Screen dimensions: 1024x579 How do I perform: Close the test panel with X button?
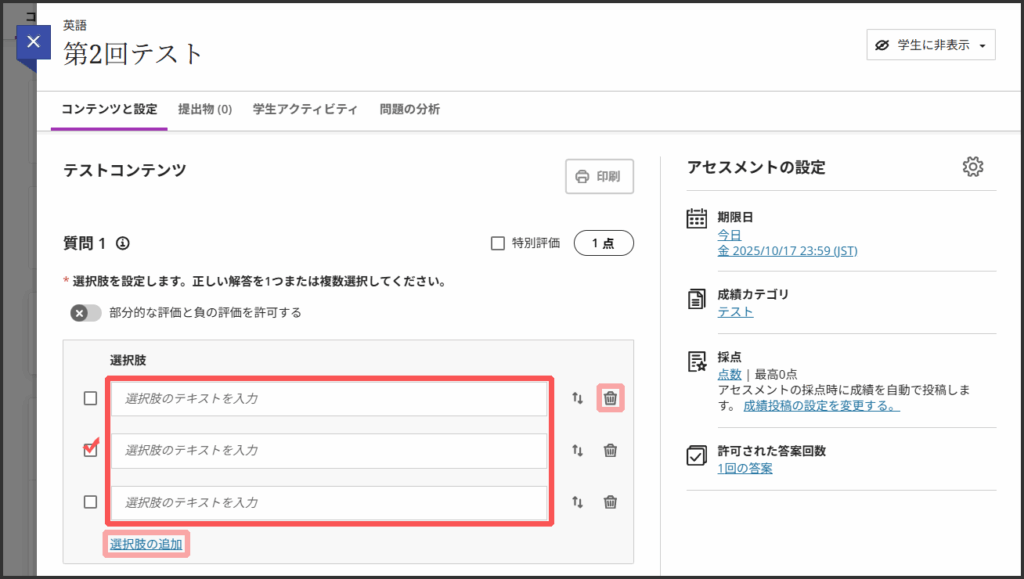point(33,42)
